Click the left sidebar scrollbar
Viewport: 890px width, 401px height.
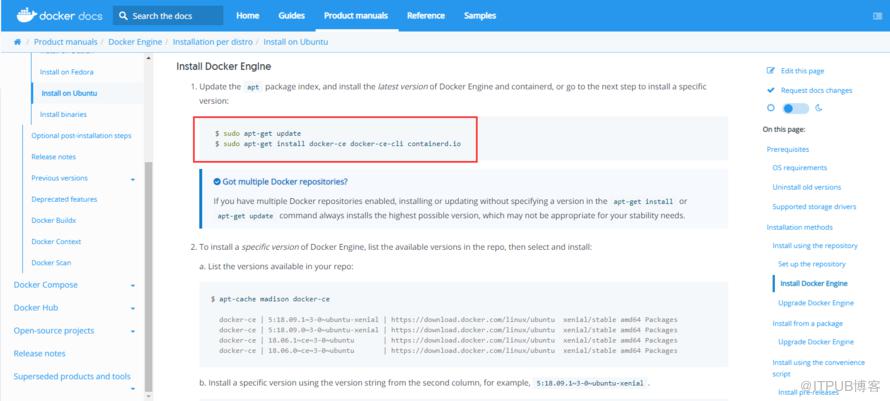point(149,275)
